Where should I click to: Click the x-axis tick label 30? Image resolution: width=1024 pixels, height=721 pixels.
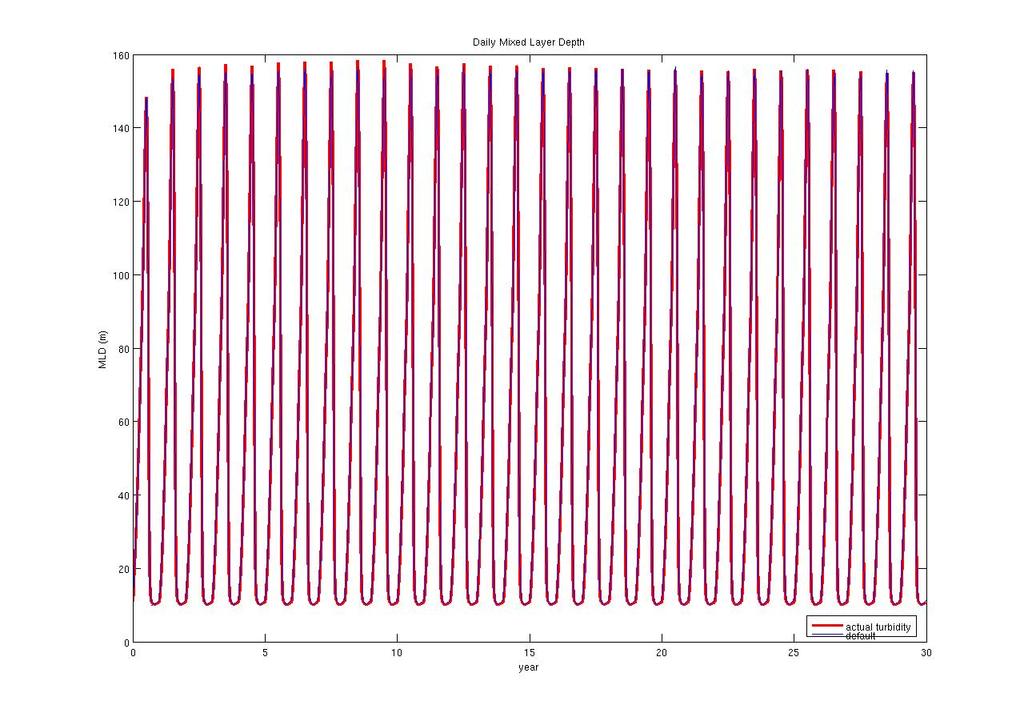pyautogui.click(x=926, y=653)
